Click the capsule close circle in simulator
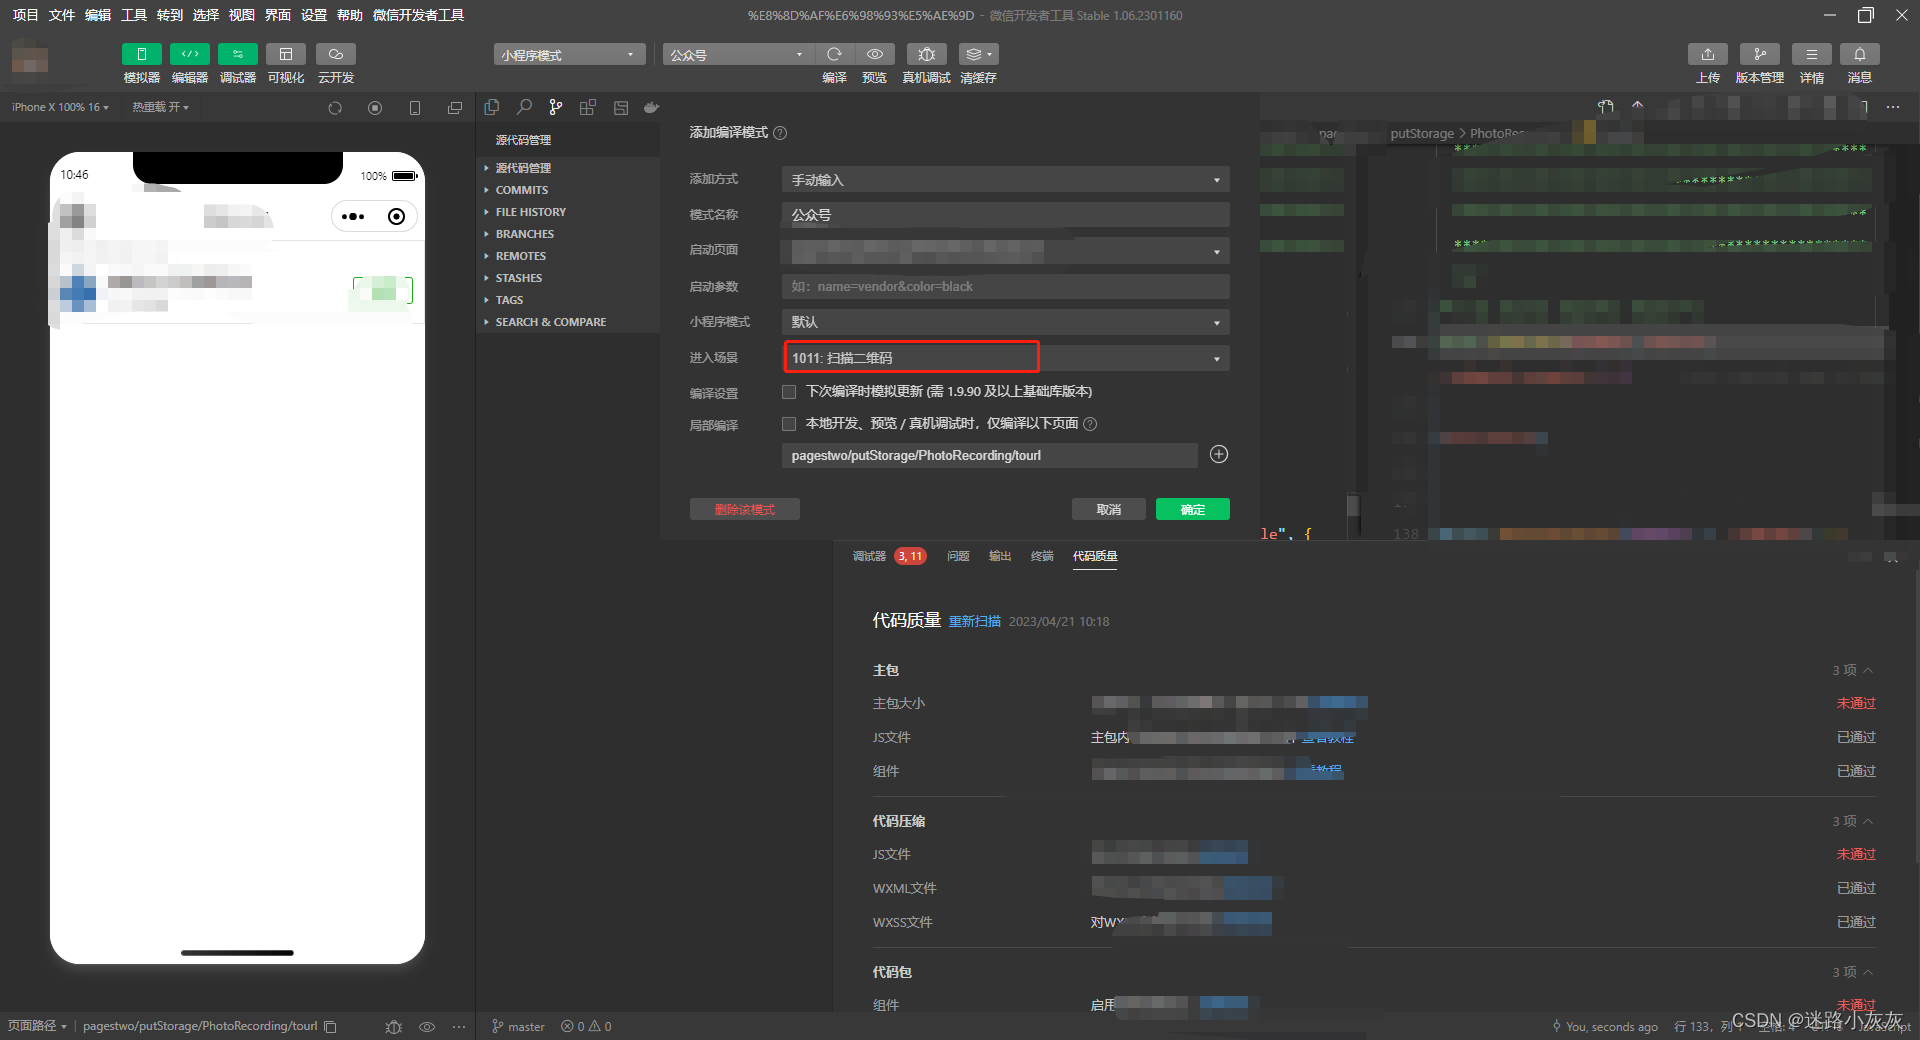 [x=397, y=217]
